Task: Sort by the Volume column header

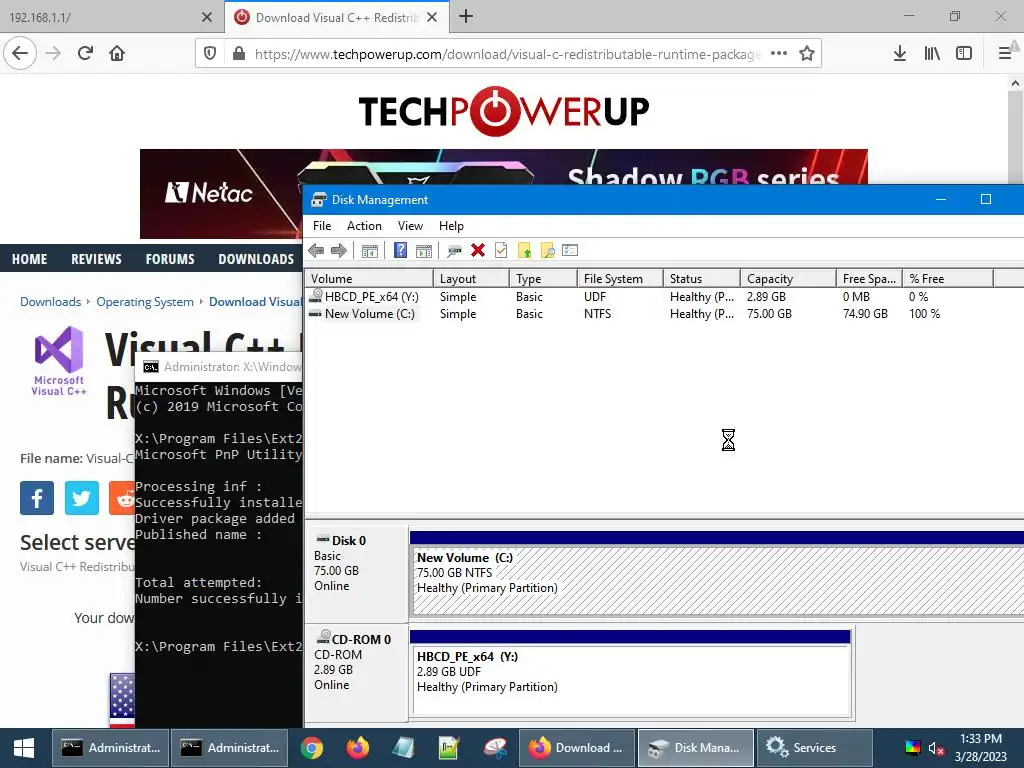Action: click(369, 278)
